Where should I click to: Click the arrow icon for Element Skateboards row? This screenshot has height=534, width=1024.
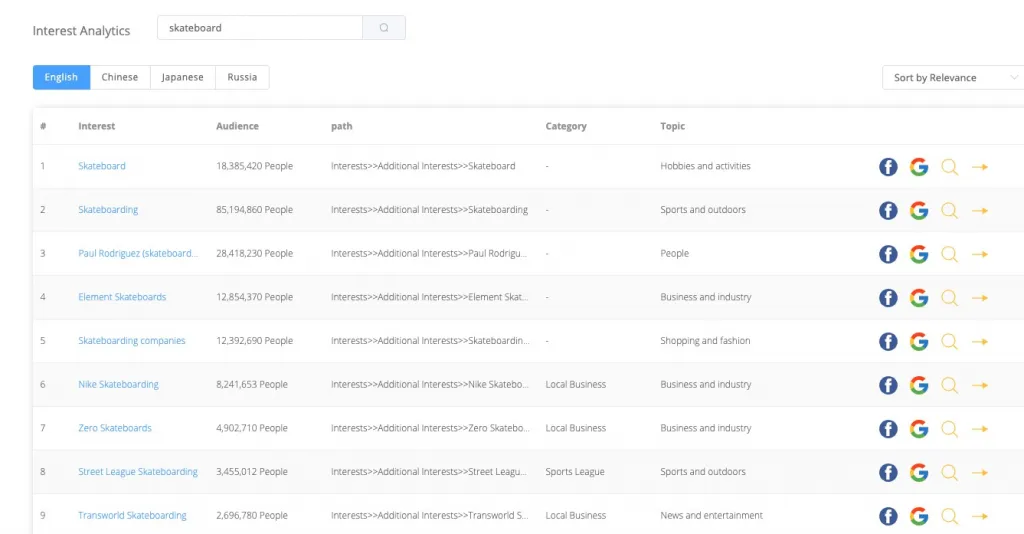click(980, 298)
